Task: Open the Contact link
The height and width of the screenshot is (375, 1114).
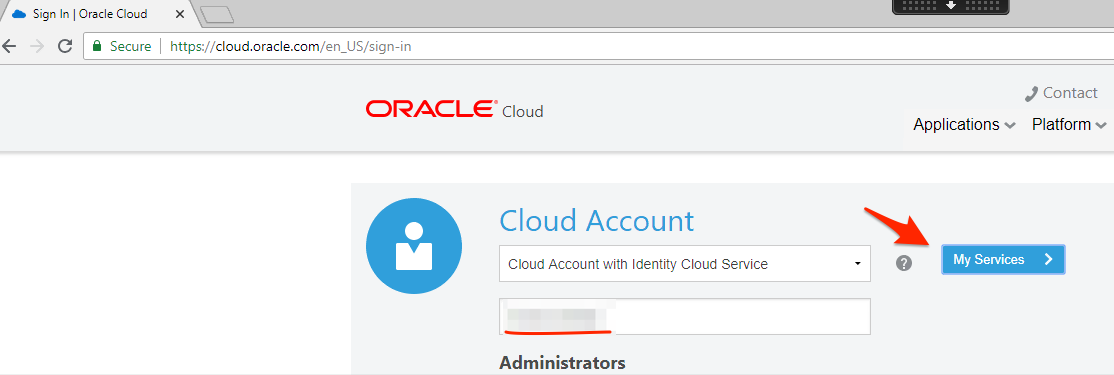Action: [1061, 93]
